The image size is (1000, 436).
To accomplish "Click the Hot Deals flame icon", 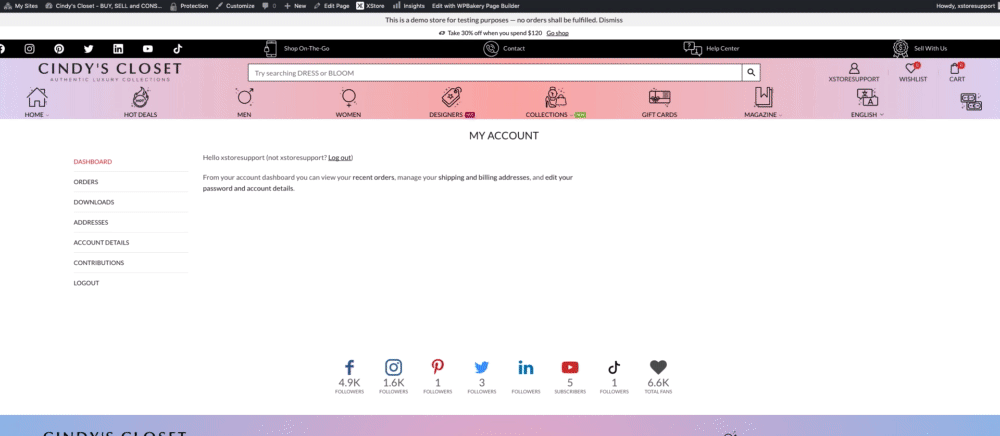I will 140,98.
